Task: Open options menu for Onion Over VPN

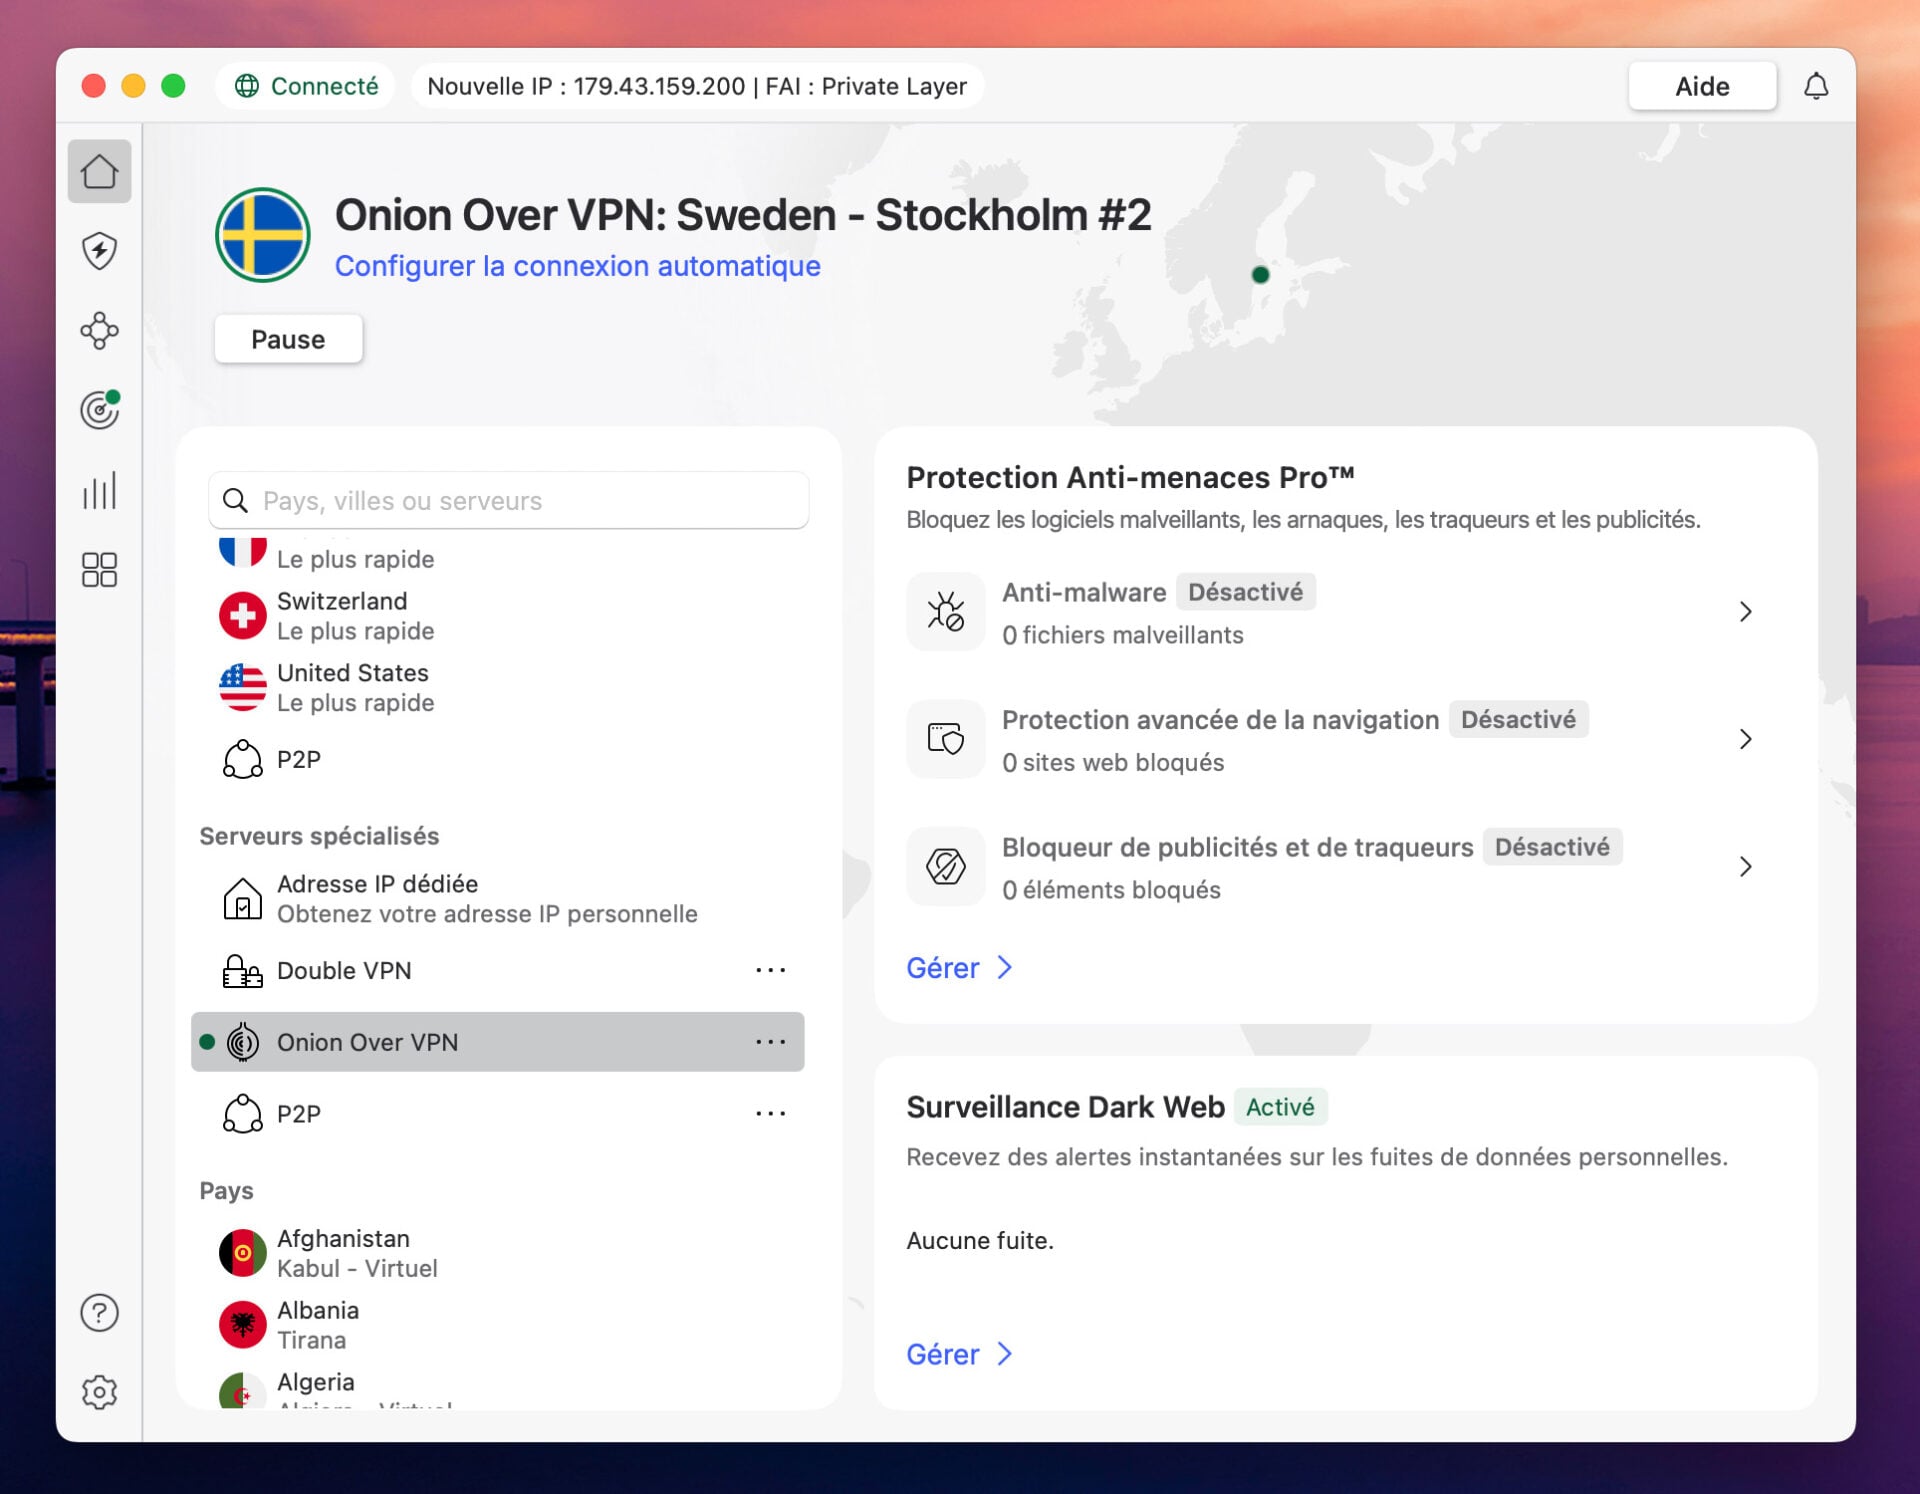Action: pos(770,1042)
